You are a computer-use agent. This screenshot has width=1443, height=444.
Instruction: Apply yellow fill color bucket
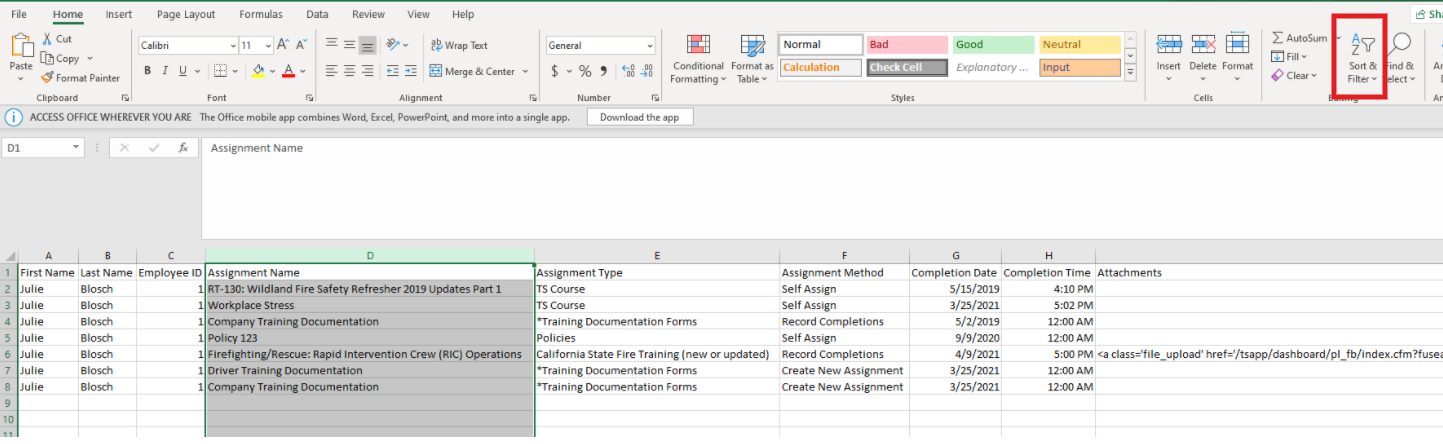tap(258, 71)
